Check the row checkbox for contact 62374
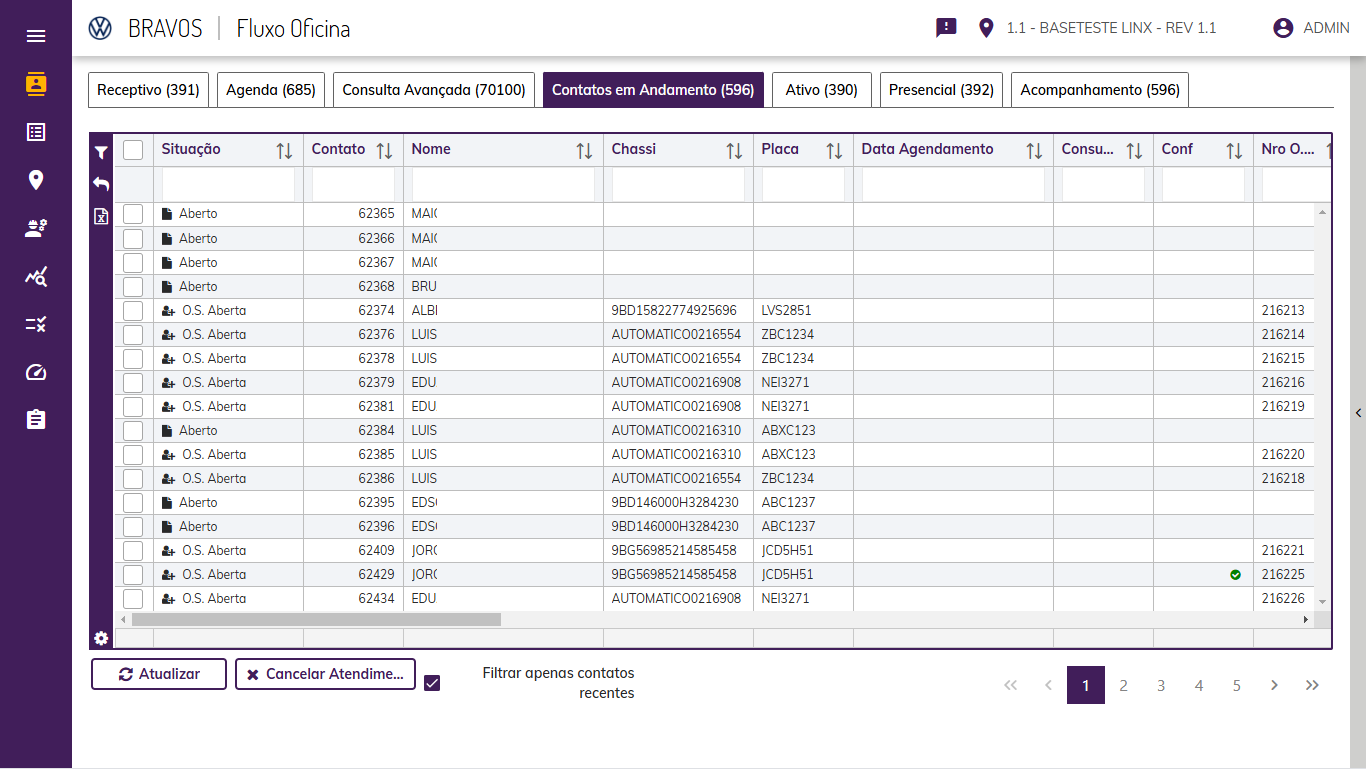 [133, 310]
